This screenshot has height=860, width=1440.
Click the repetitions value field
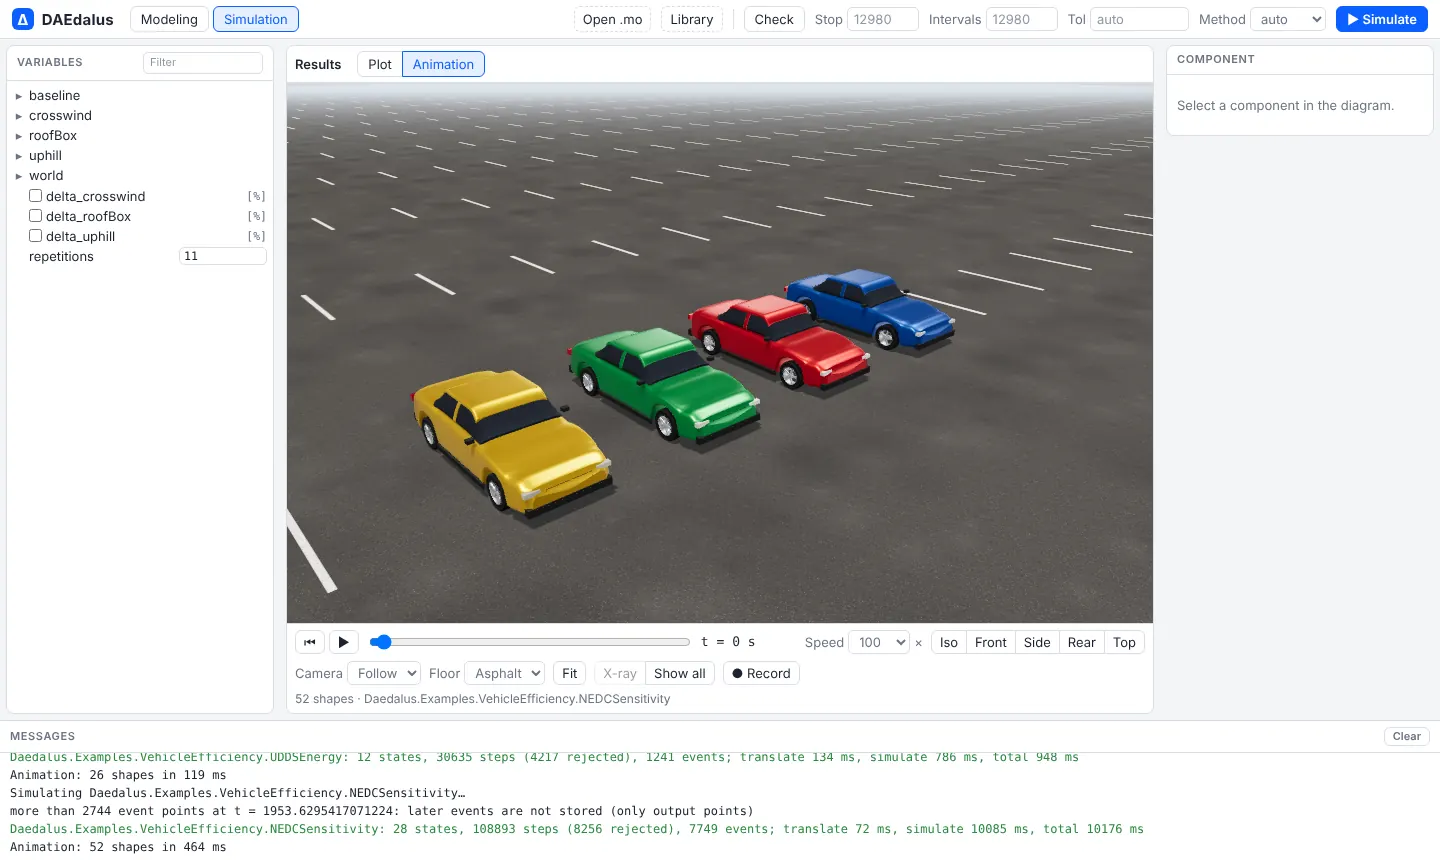223,256
